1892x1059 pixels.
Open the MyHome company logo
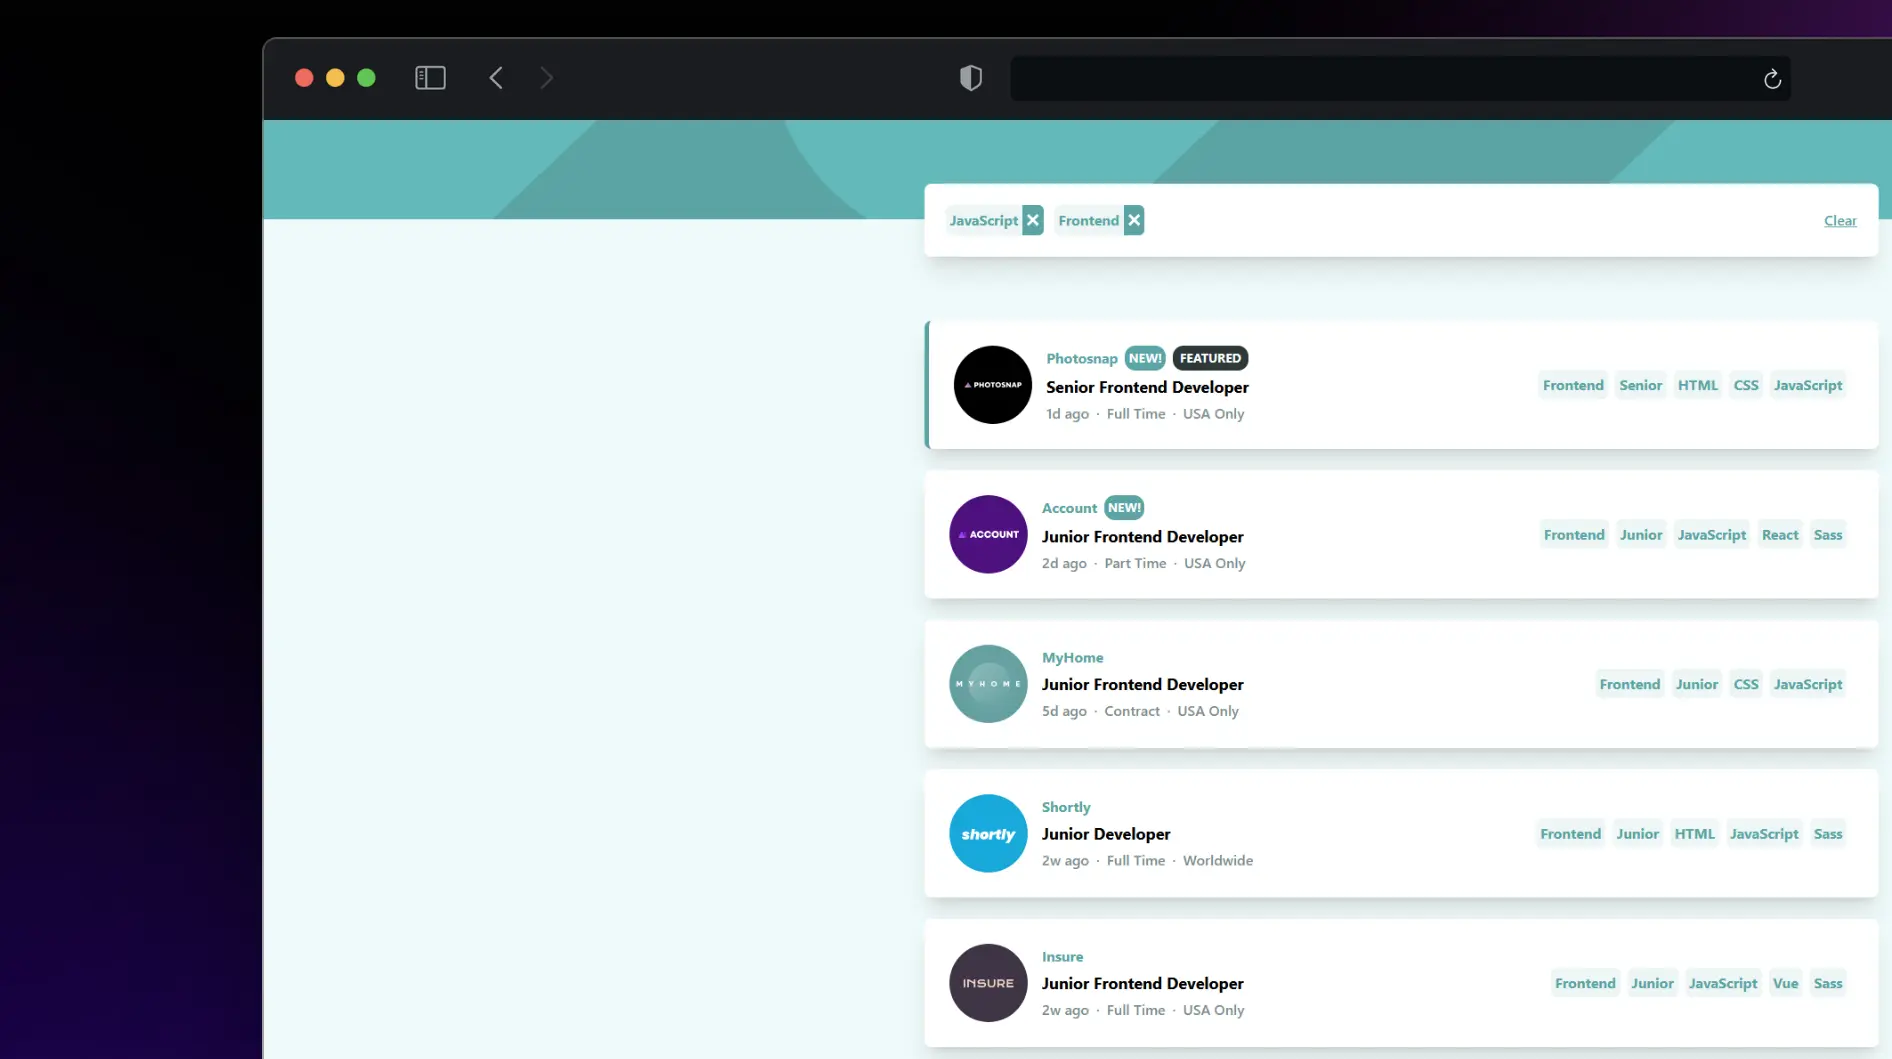pyautogui.click(x=988, y=684)
